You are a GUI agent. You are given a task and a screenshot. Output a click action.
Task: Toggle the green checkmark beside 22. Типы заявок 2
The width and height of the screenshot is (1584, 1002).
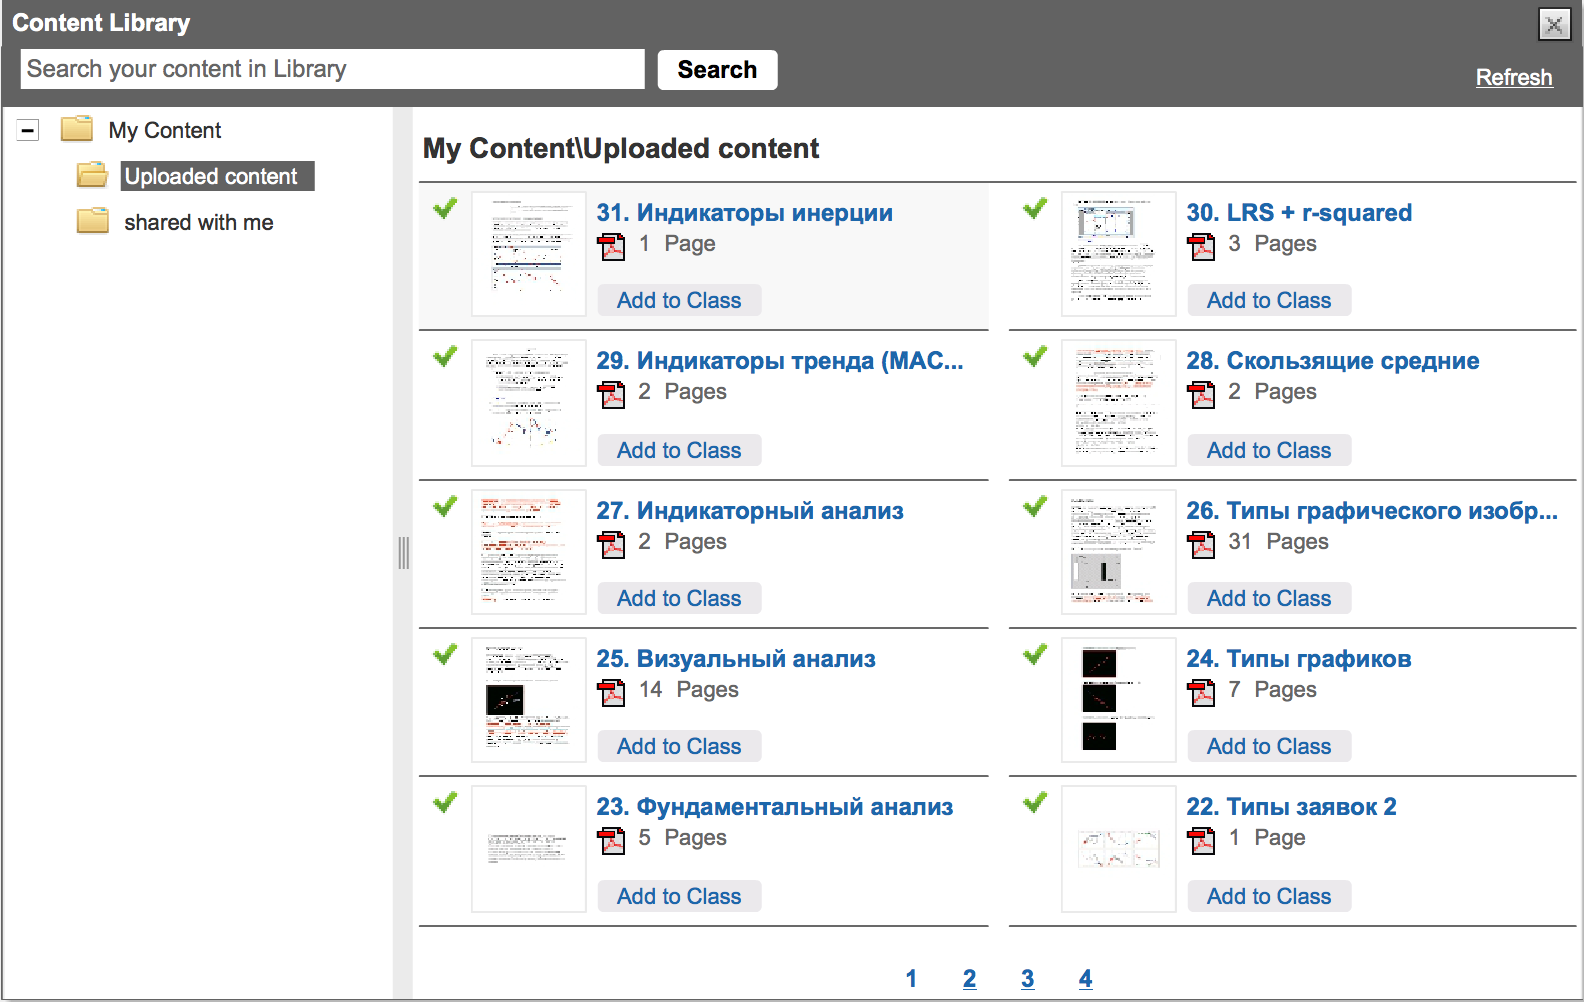tap(1035, 802)
